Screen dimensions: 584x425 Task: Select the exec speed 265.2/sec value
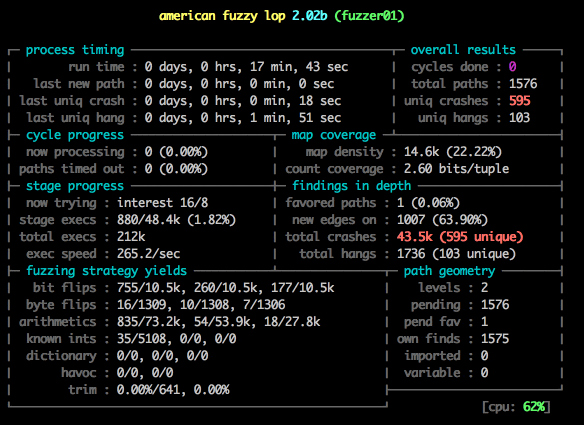[148, 254]
